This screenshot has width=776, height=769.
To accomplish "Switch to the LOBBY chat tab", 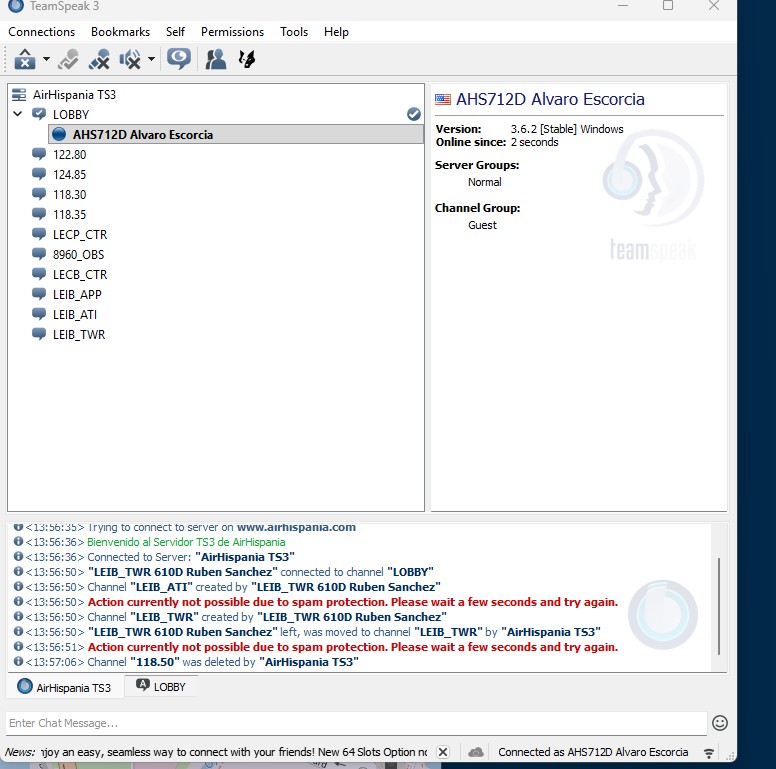I will coord(161,687).
